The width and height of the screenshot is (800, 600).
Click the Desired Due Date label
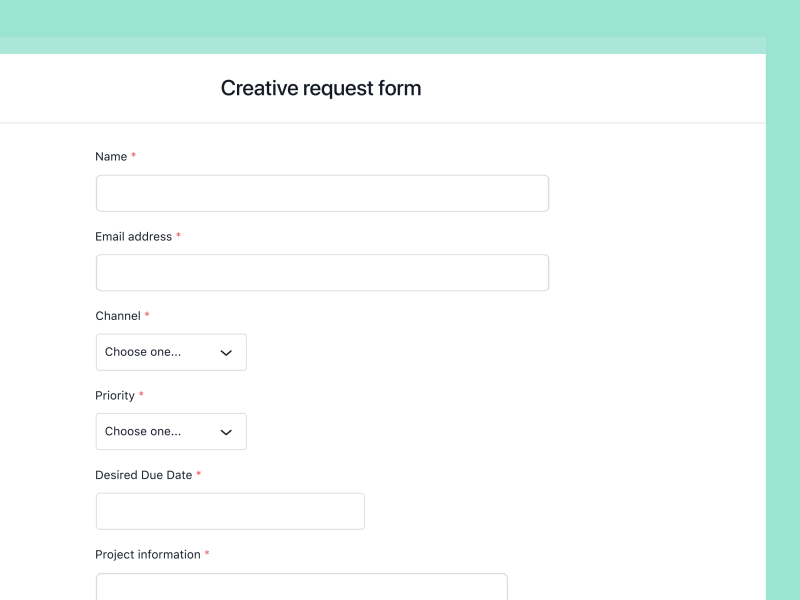(x=142, y=475)
